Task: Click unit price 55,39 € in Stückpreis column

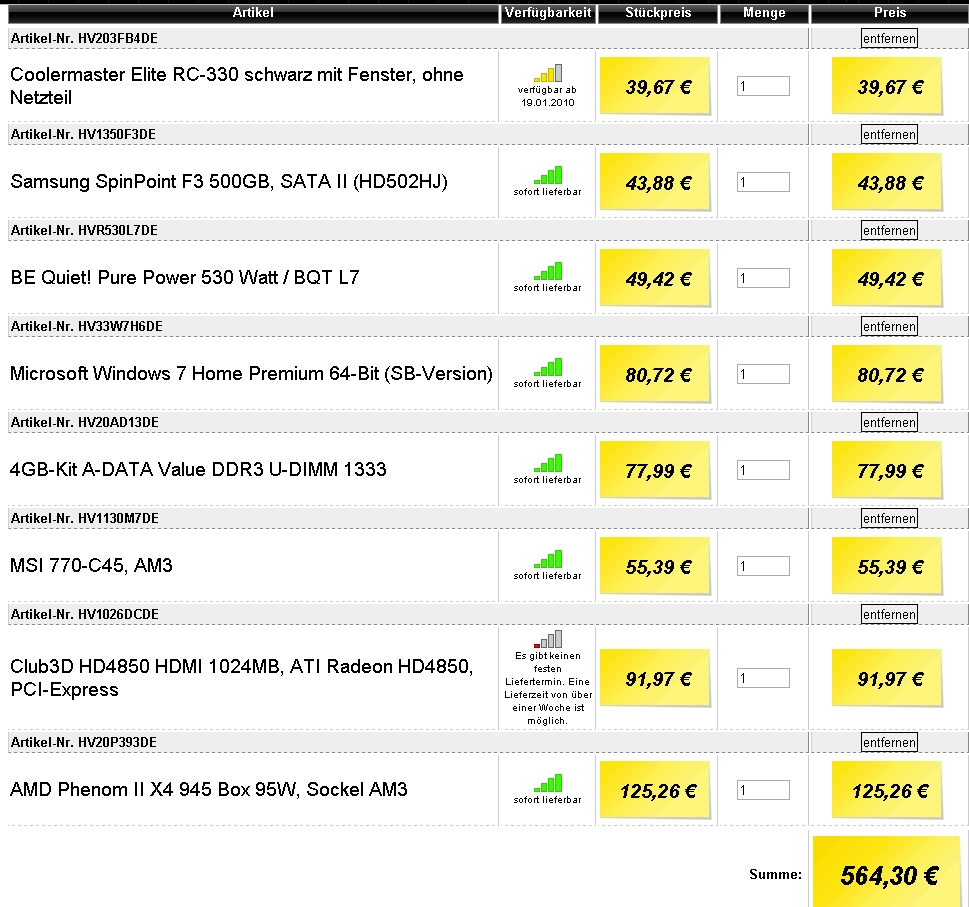Action: click(x=658, y=567)
